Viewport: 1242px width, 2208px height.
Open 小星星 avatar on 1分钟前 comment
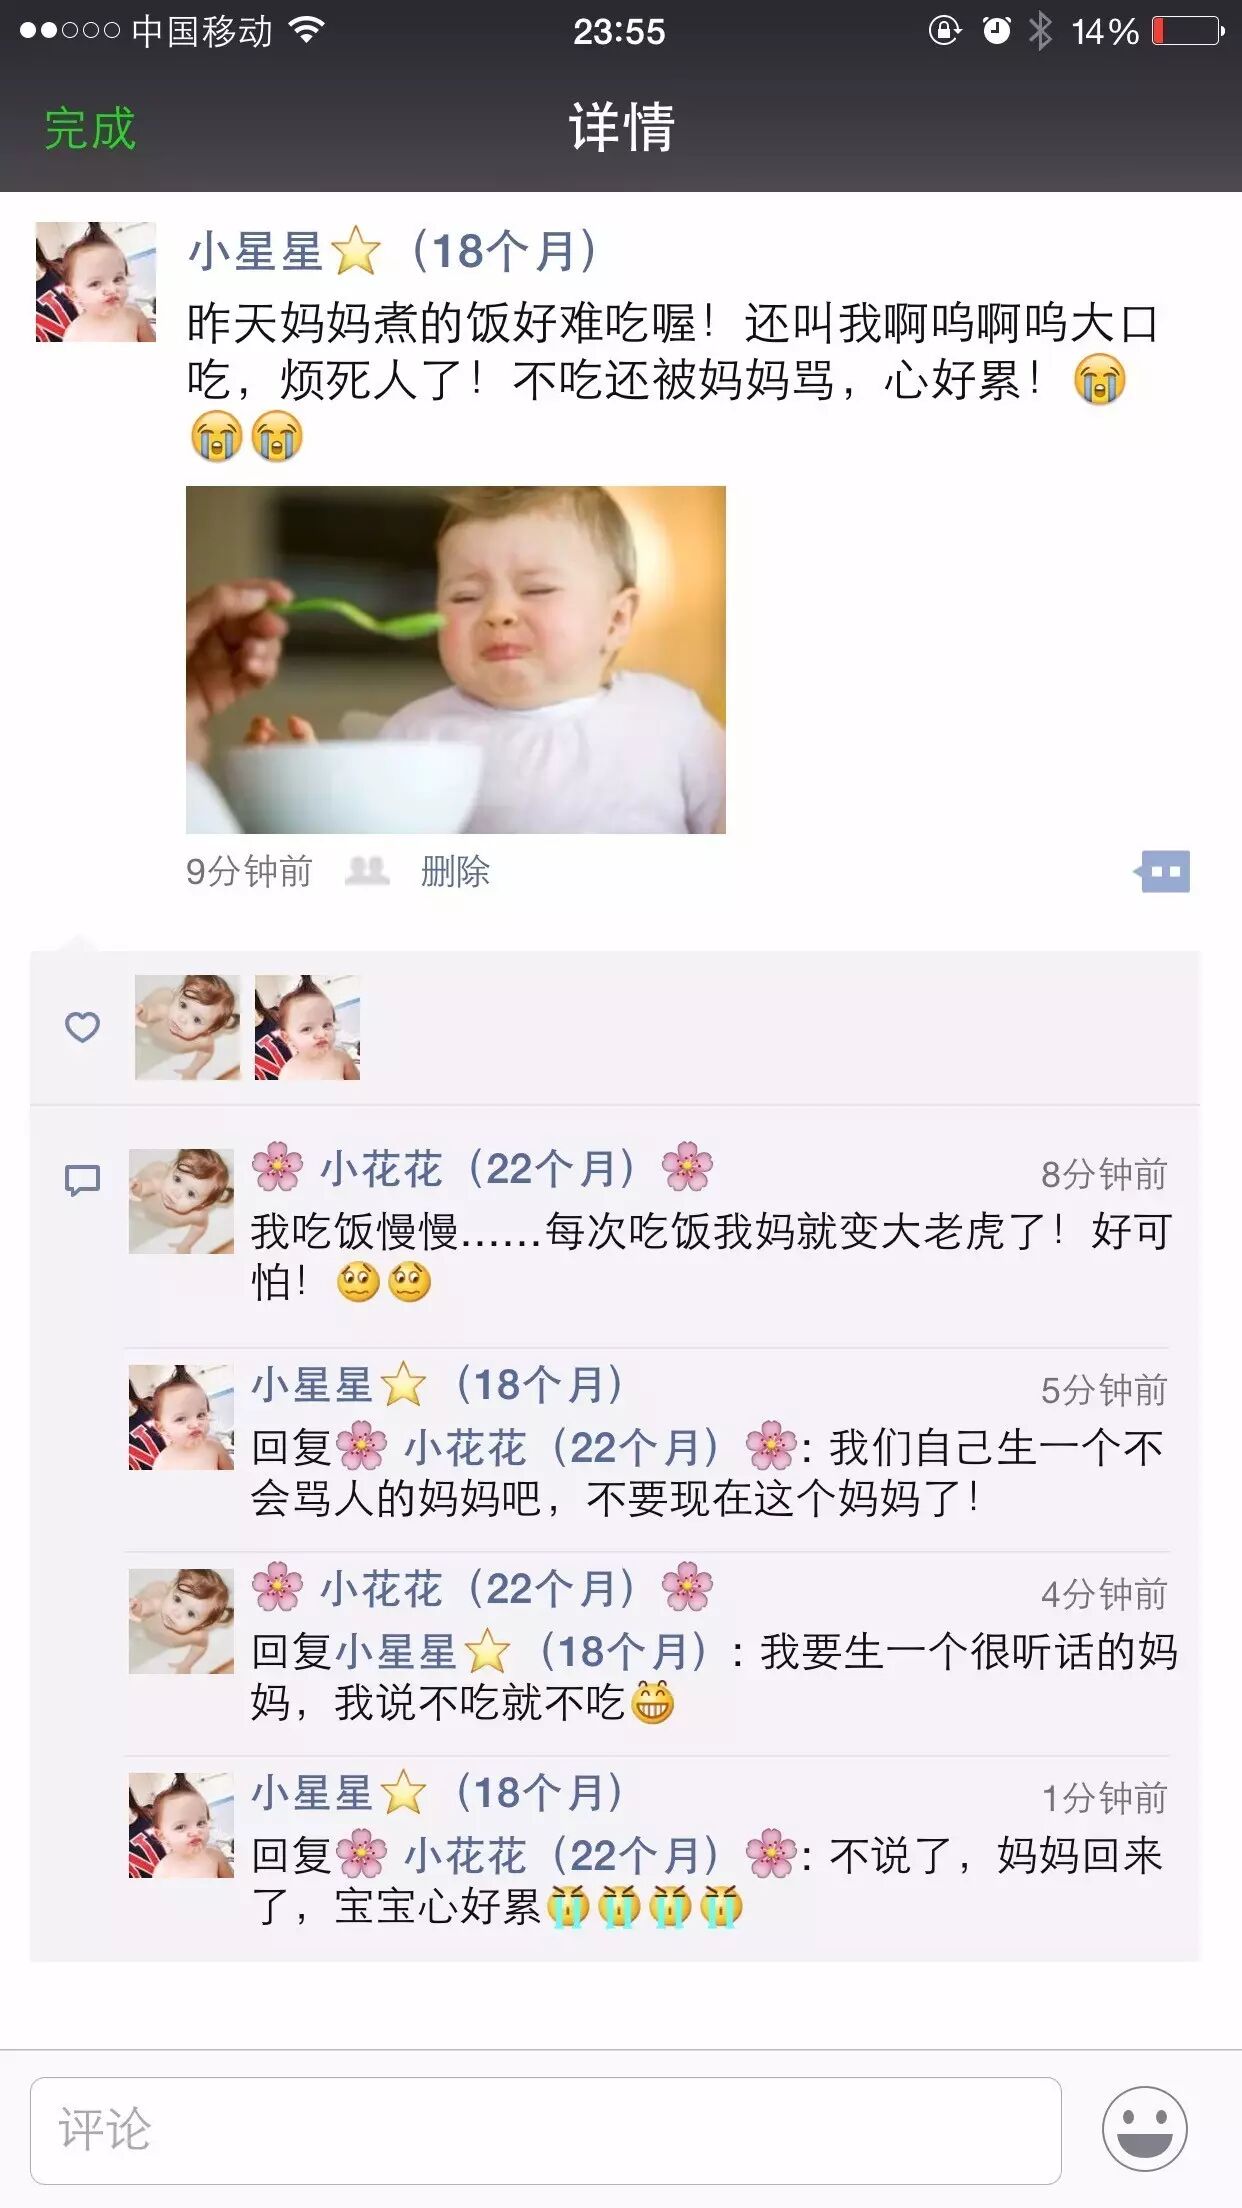tap(181, 1825)
